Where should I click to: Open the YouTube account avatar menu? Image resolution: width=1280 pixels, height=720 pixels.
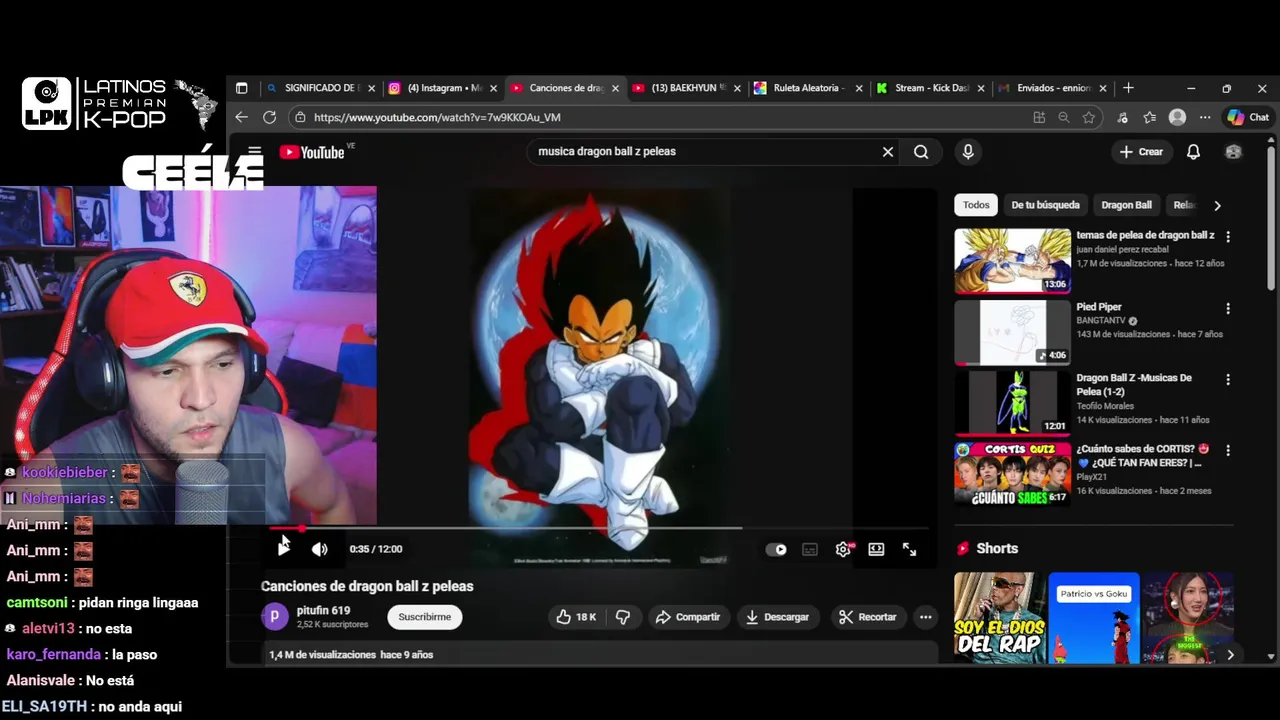(1233, 152)
